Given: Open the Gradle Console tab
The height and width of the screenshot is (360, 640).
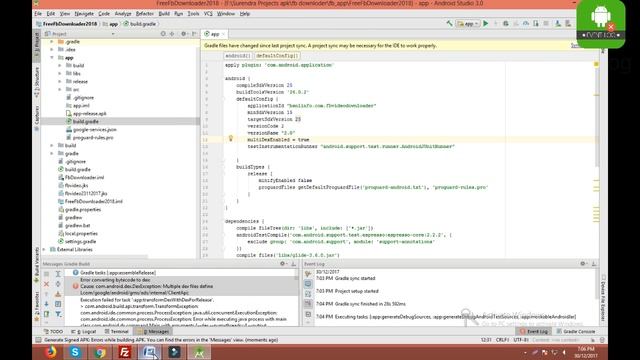Looking at the screenshot, I should click(x=576, y=331).
